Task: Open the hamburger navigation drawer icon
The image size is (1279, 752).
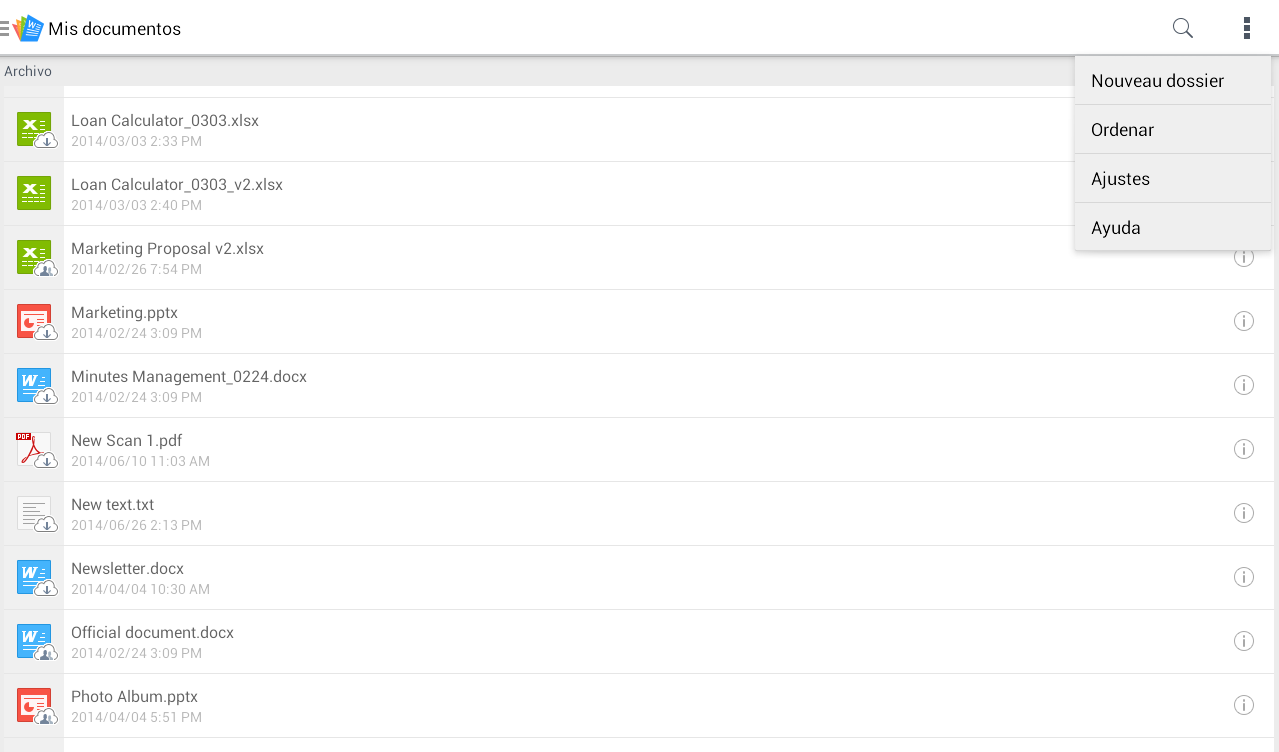Action: tap(5, 28)
